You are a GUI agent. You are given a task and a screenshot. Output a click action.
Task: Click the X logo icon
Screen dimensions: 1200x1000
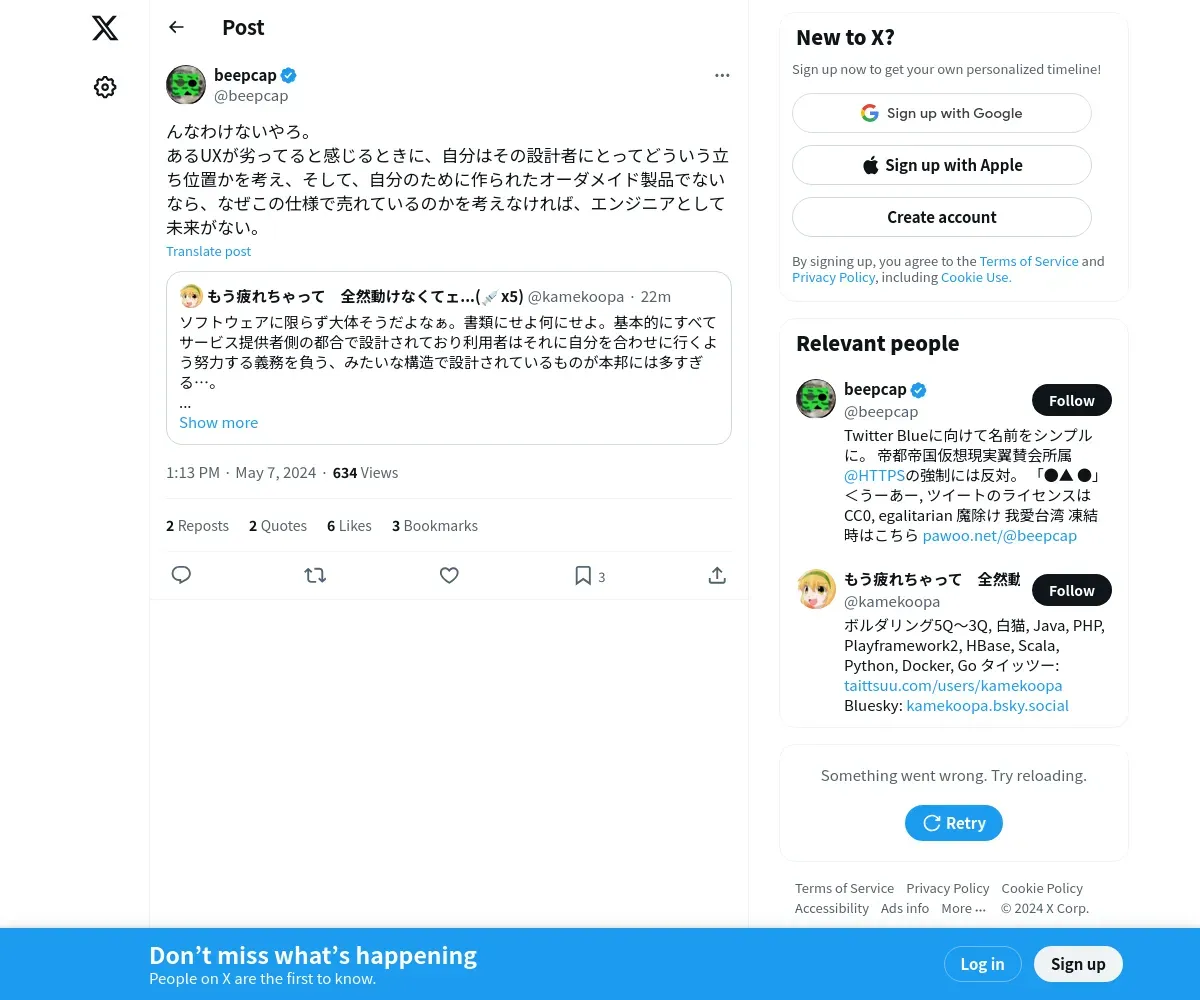105,28
